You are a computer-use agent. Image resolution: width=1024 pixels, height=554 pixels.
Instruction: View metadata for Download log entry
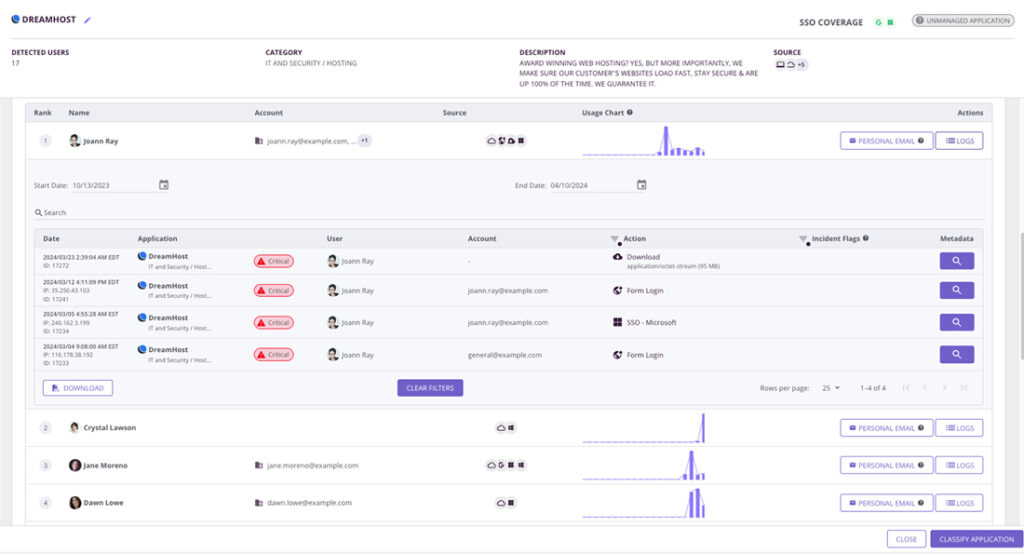coord(957,261)
